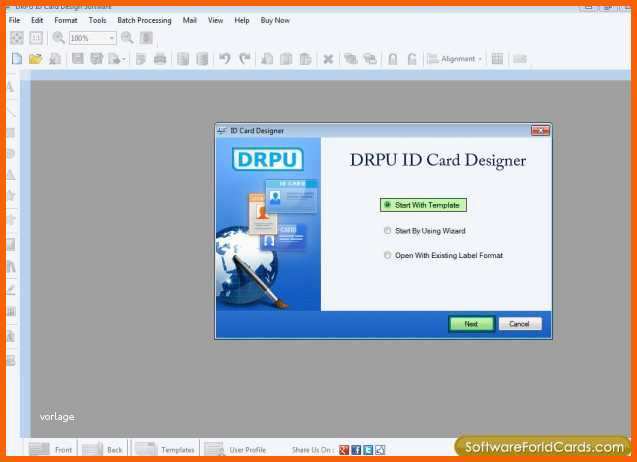The height and width of the screenshot is (462, 637).
Task: Click the Next button in dialog
Action: pyautogui.click(x=471, y=324)
